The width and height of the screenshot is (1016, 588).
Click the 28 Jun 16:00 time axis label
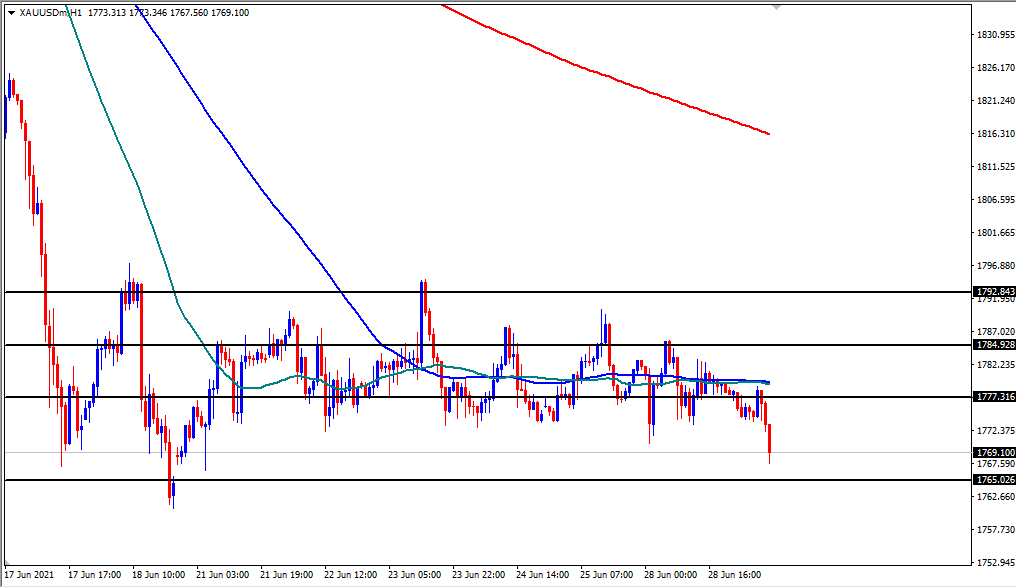click(x=735, y=575)
